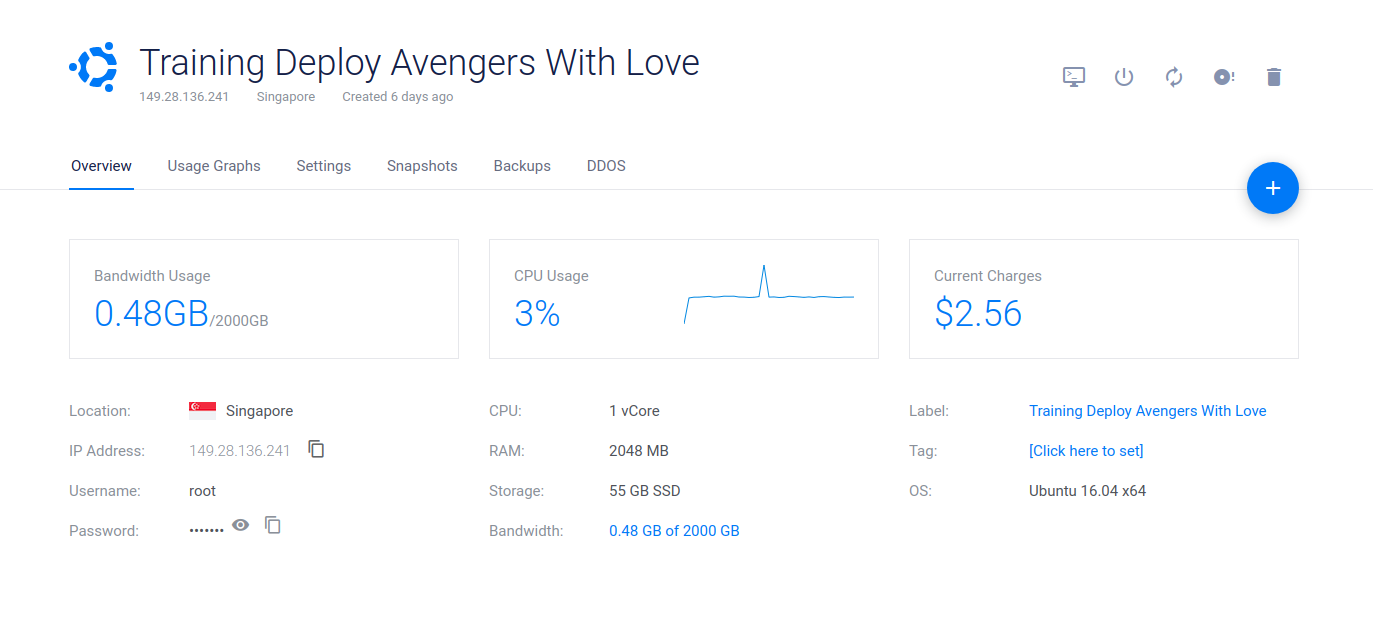Open the DDOS tab
Viewport: 1373px width, 618px height.
pyautogui.click(x=606, y=166)
